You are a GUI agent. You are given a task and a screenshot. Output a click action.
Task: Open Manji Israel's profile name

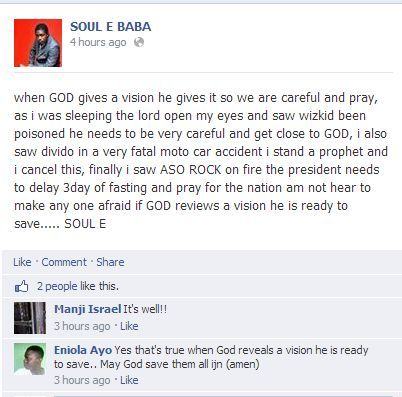[x=87, y=309]
